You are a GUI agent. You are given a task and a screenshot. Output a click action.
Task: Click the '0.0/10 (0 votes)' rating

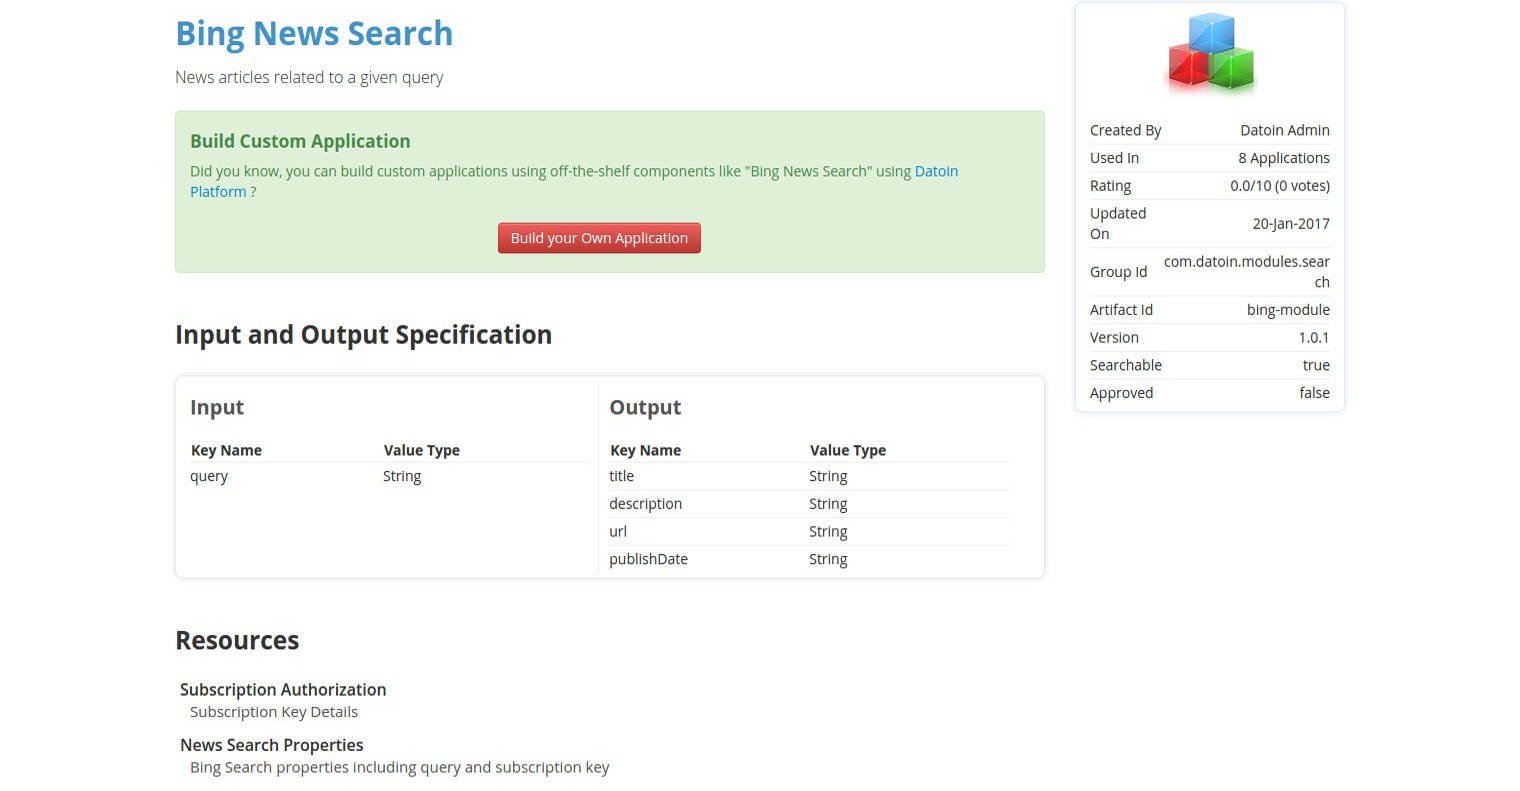click(x=1279, y=186)
